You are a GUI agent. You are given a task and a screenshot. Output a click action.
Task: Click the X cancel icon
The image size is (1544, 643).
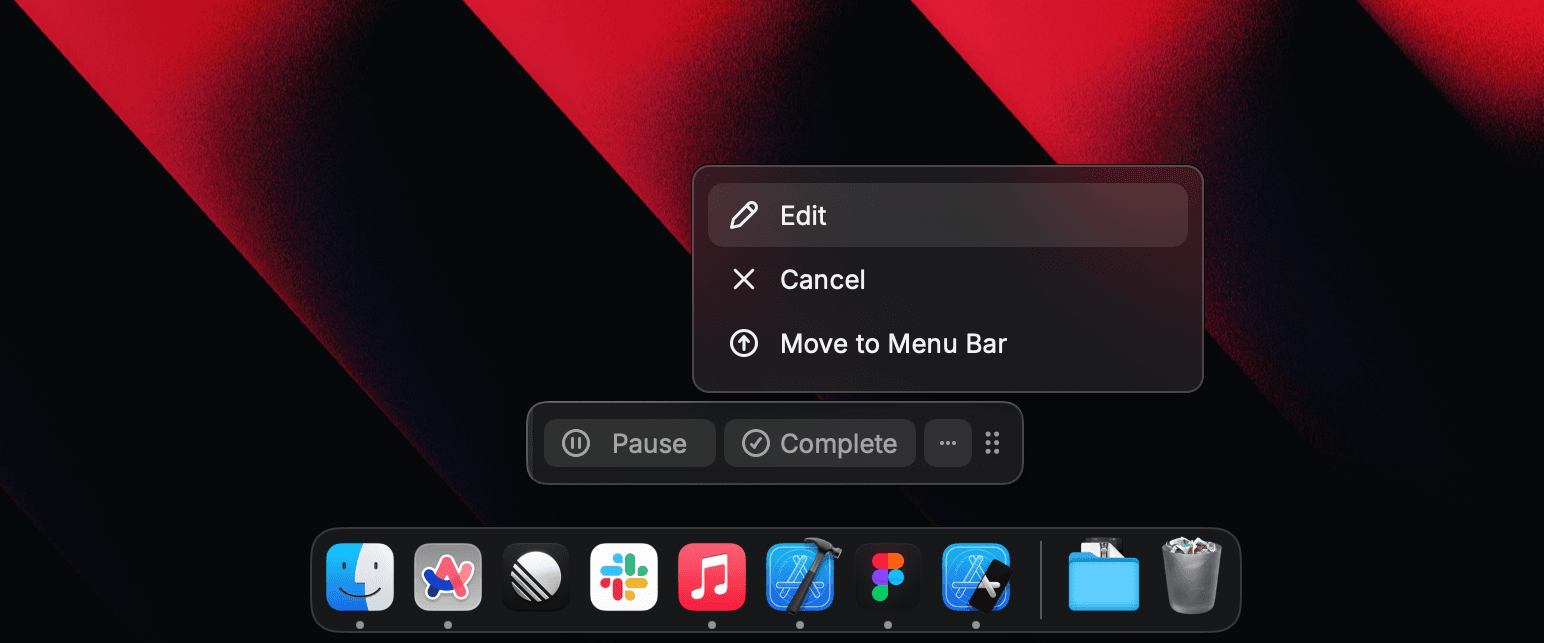coord(744,279)
